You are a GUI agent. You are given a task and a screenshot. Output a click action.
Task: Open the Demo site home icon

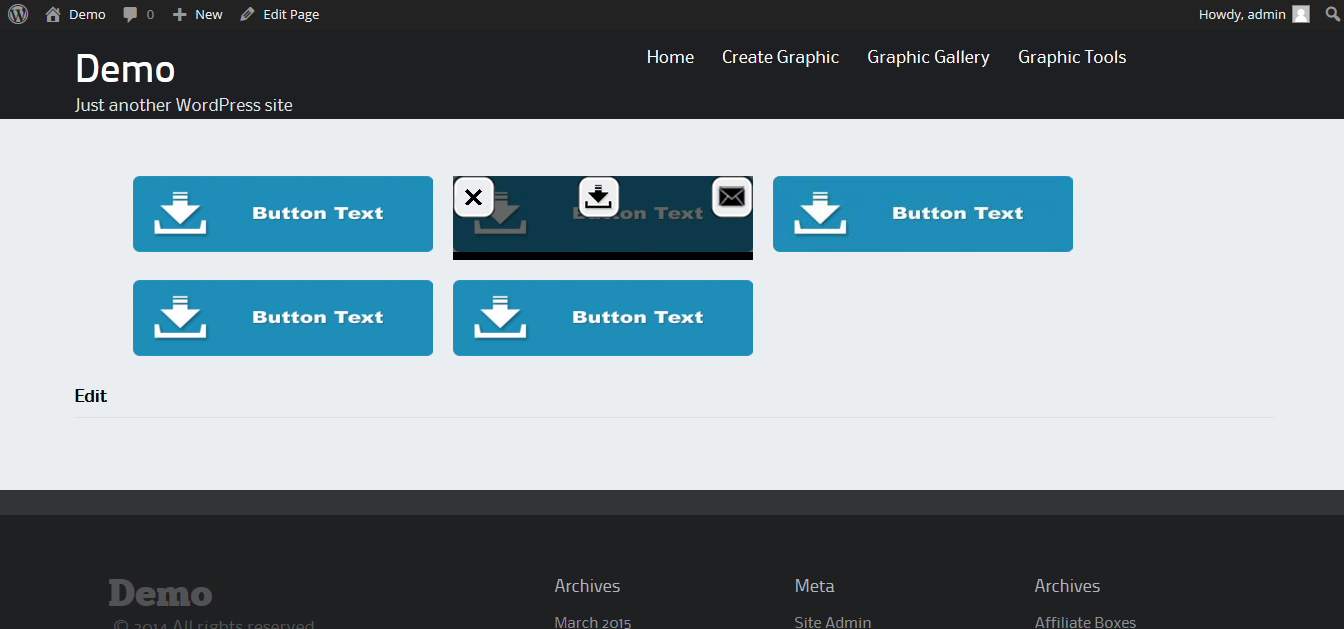pos(53,14)
